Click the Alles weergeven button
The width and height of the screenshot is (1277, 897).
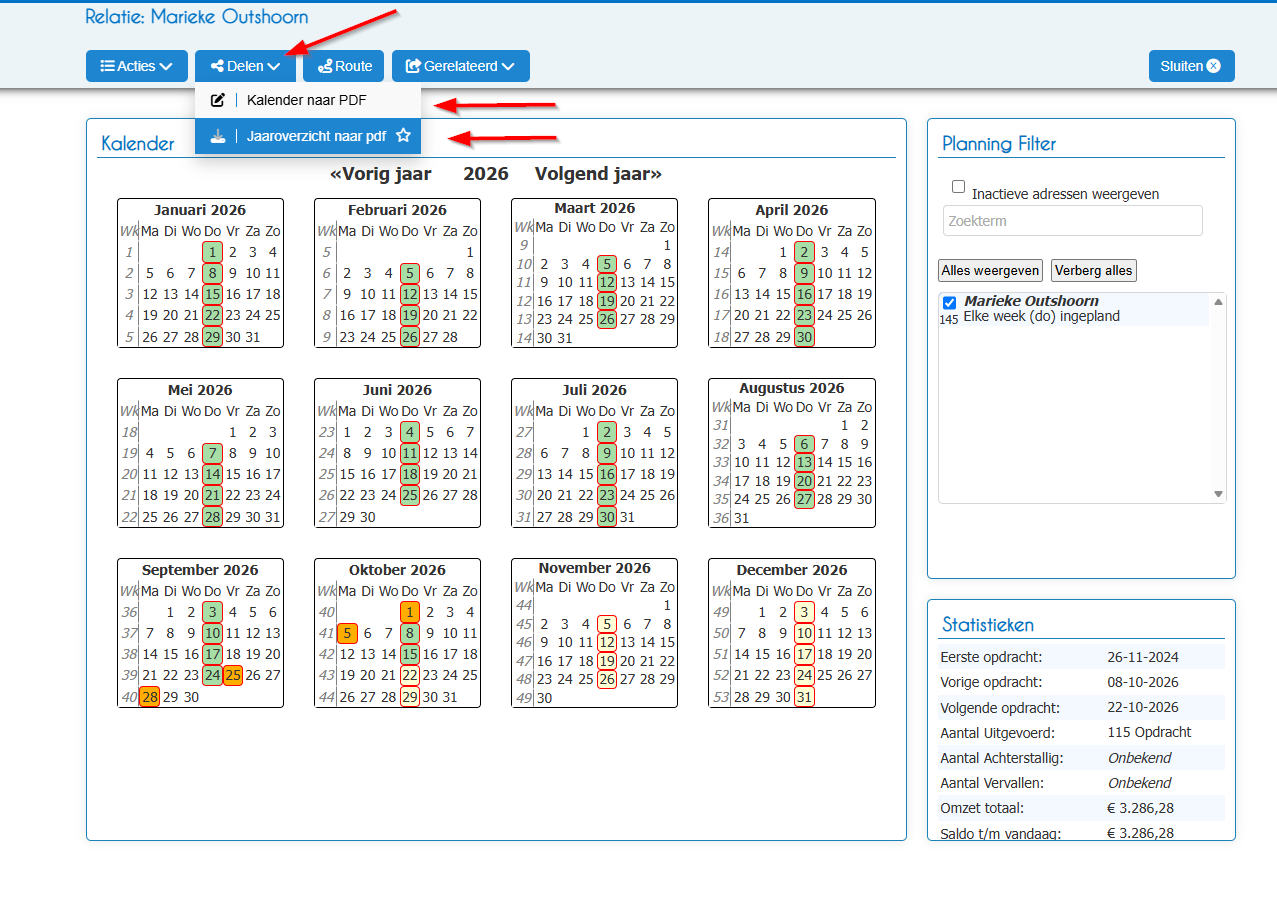tap(991, 271)
